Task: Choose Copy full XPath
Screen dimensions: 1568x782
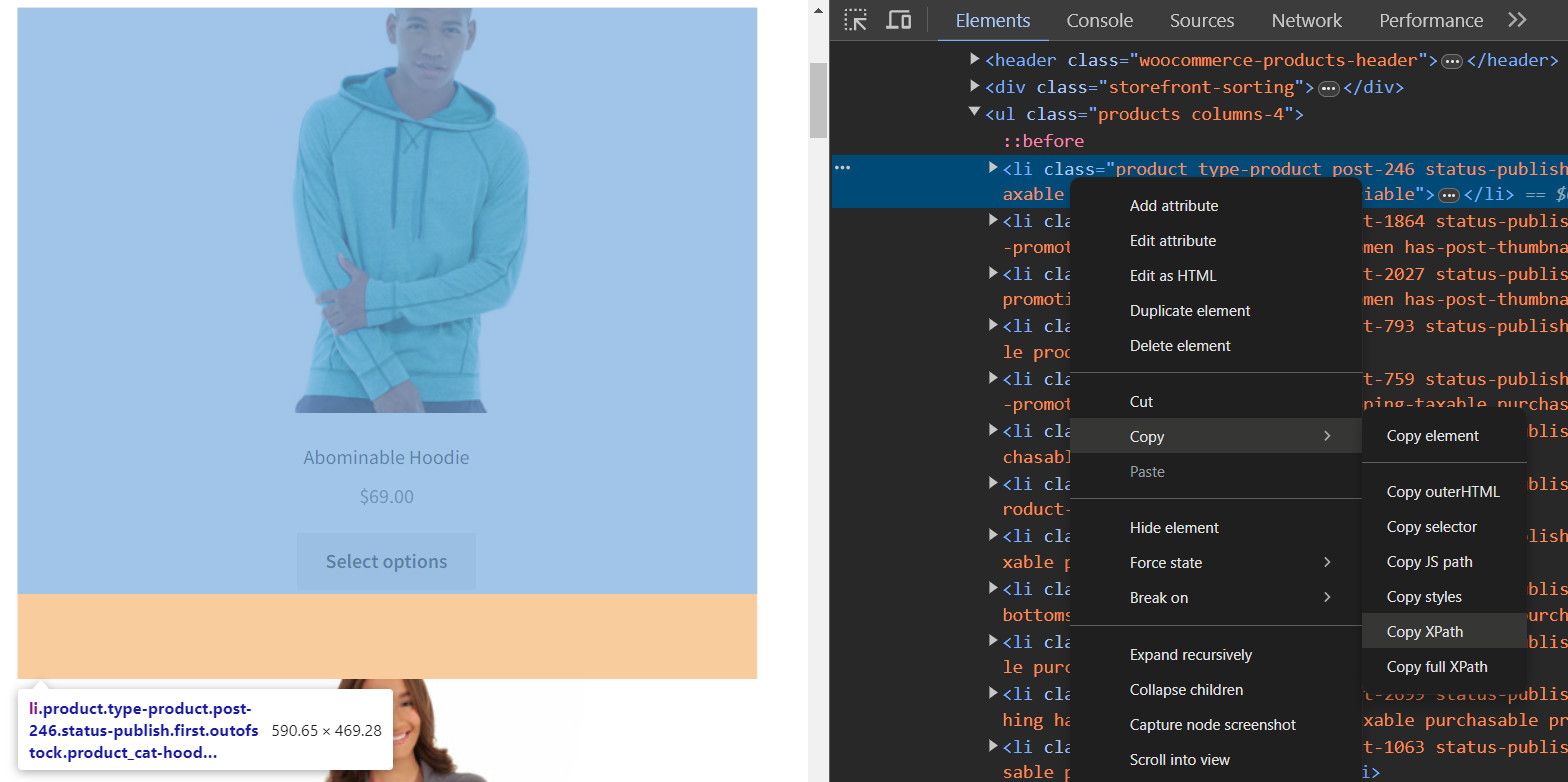Action: tap(1444, 667)
